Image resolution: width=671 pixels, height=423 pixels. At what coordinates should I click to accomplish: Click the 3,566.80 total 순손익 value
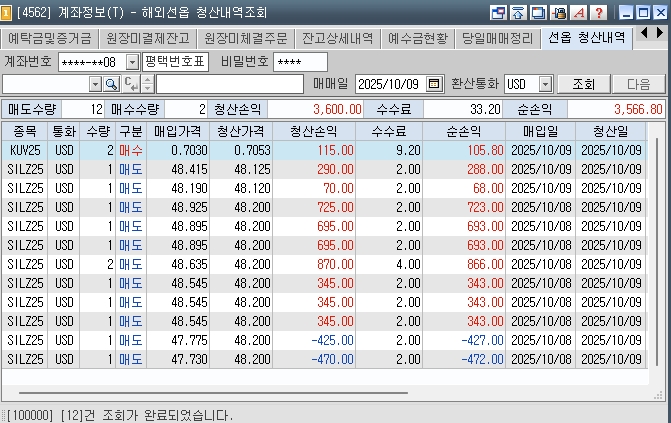616,109
